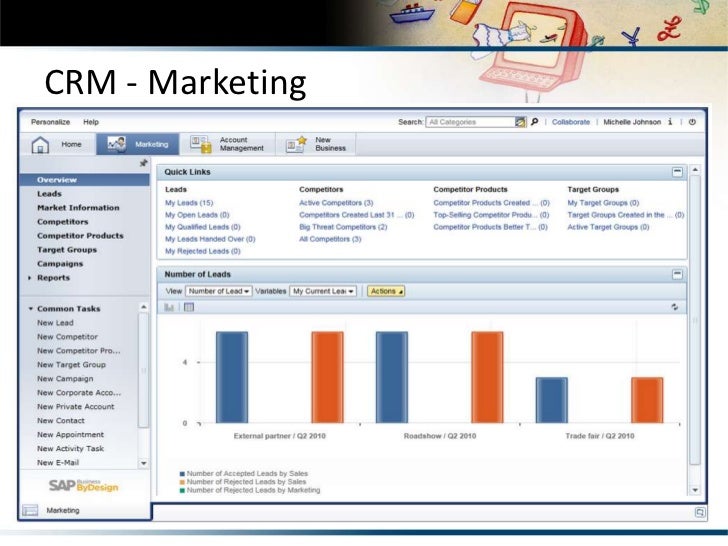Collapse the Common Tasks section

click(31, 308)
